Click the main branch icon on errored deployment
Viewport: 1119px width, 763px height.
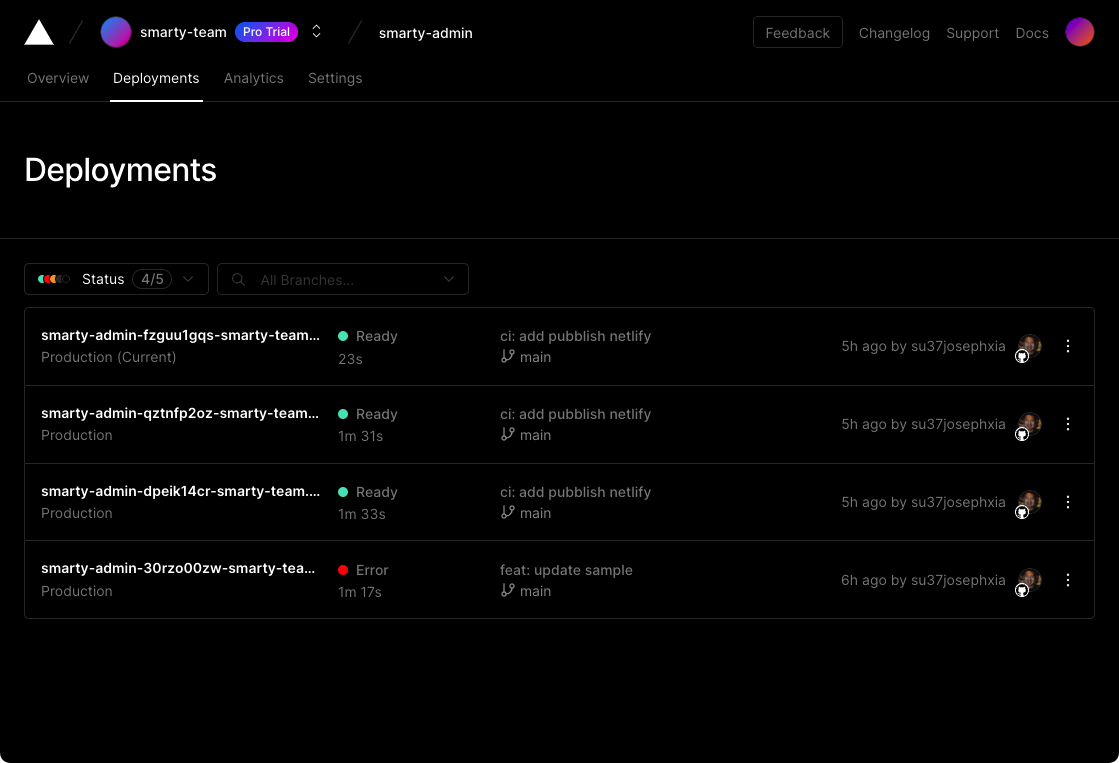[508, 591]
